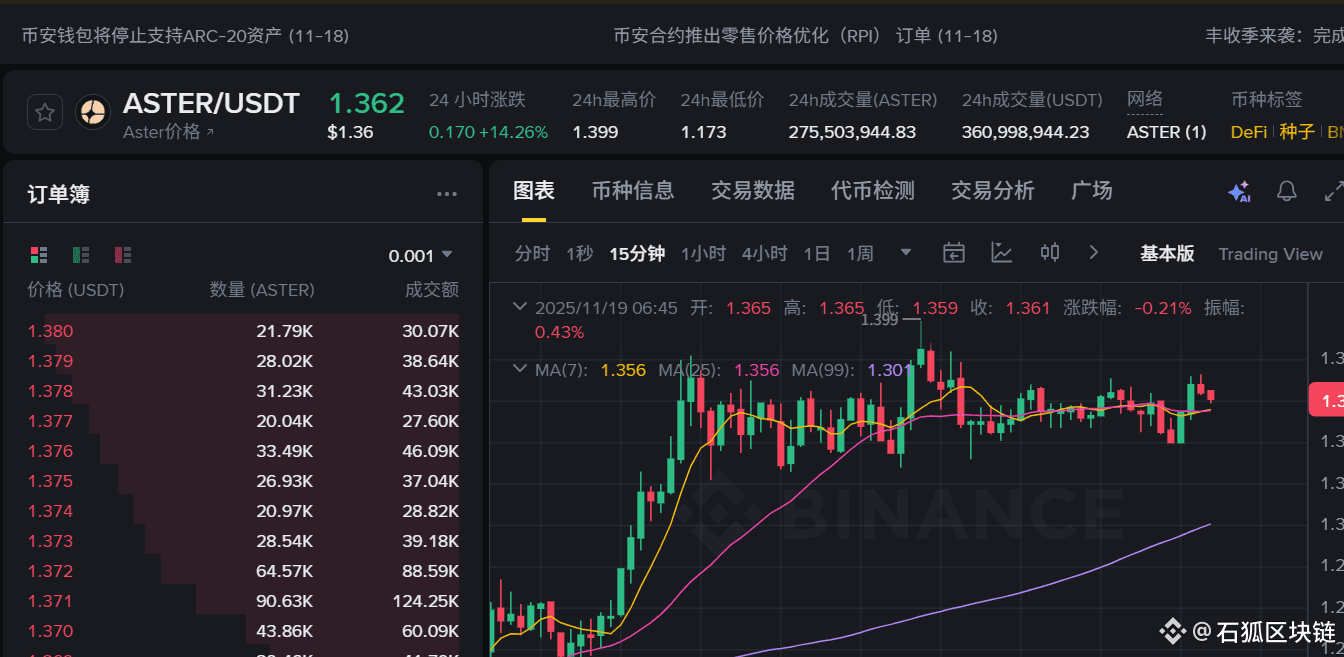Image resolution: width=1344 pixels, height=657 pixels.
Task: Switch chart to Trading View mode
Action: 1271,253
